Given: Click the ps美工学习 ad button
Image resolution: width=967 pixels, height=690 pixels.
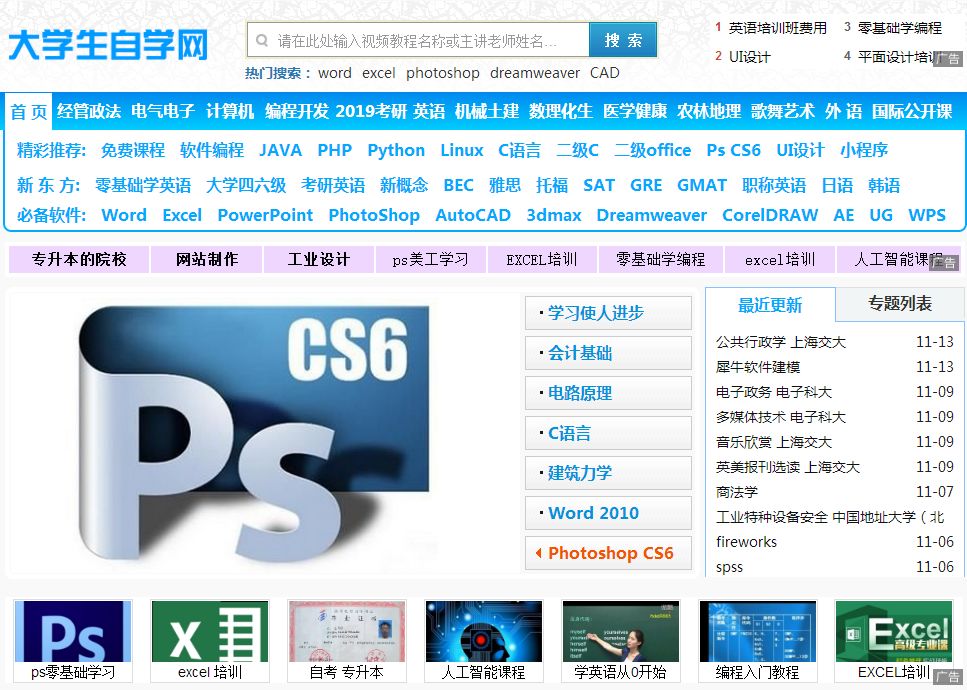Looking at the screenshot, I should click(x=430, y=260).
